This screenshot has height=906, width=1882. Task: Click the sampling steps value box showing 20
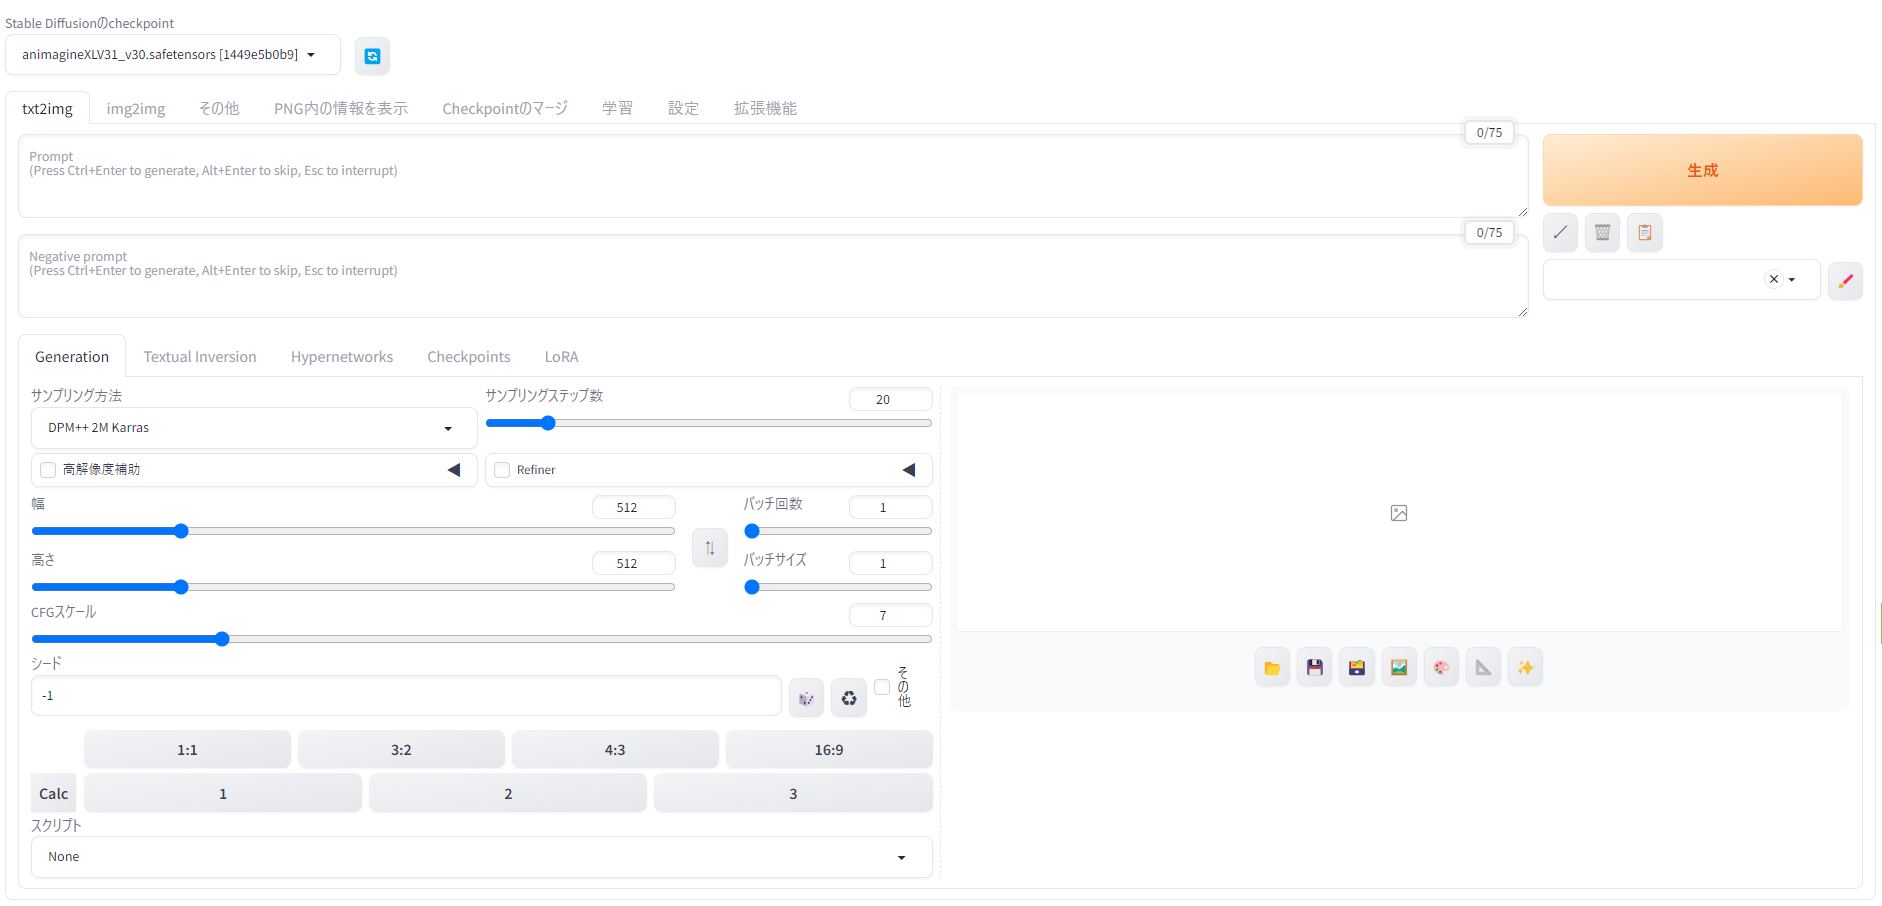coord(890,399)
